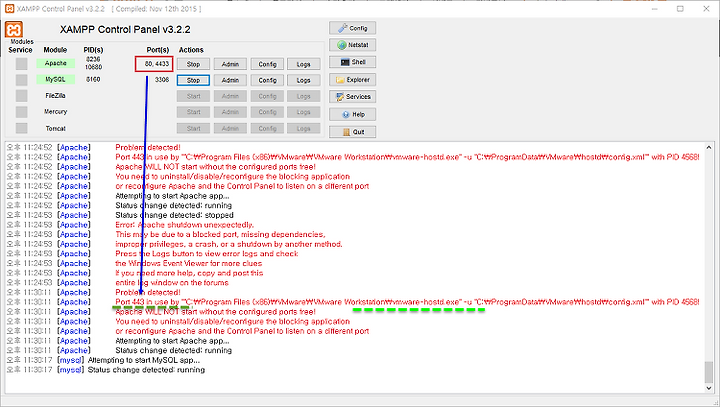Select the MySQL module label
720x407 pixels.
click(x=56, y=79)
